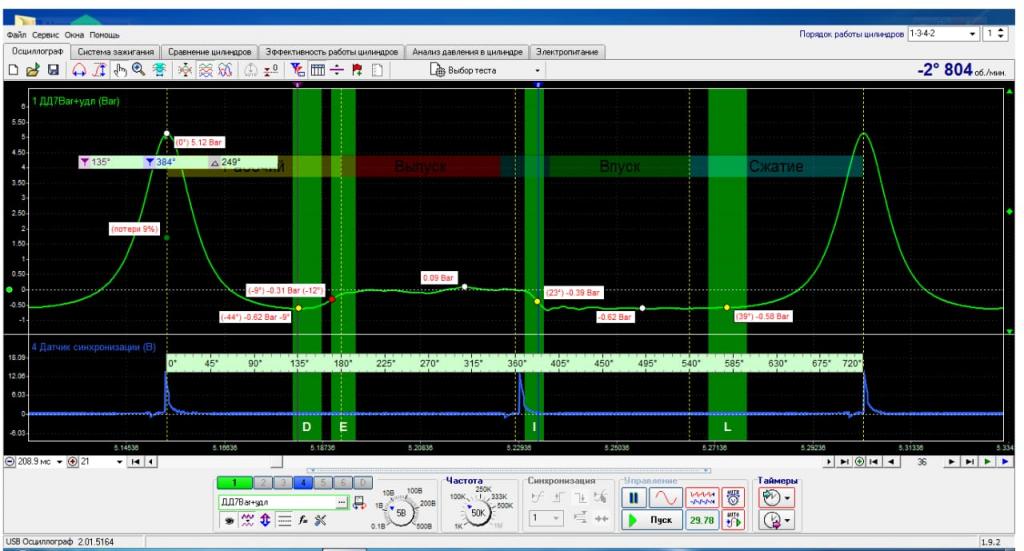Click the math function fx icon
Viewport: 1024px width, 551px height.
tap(303, 520)
